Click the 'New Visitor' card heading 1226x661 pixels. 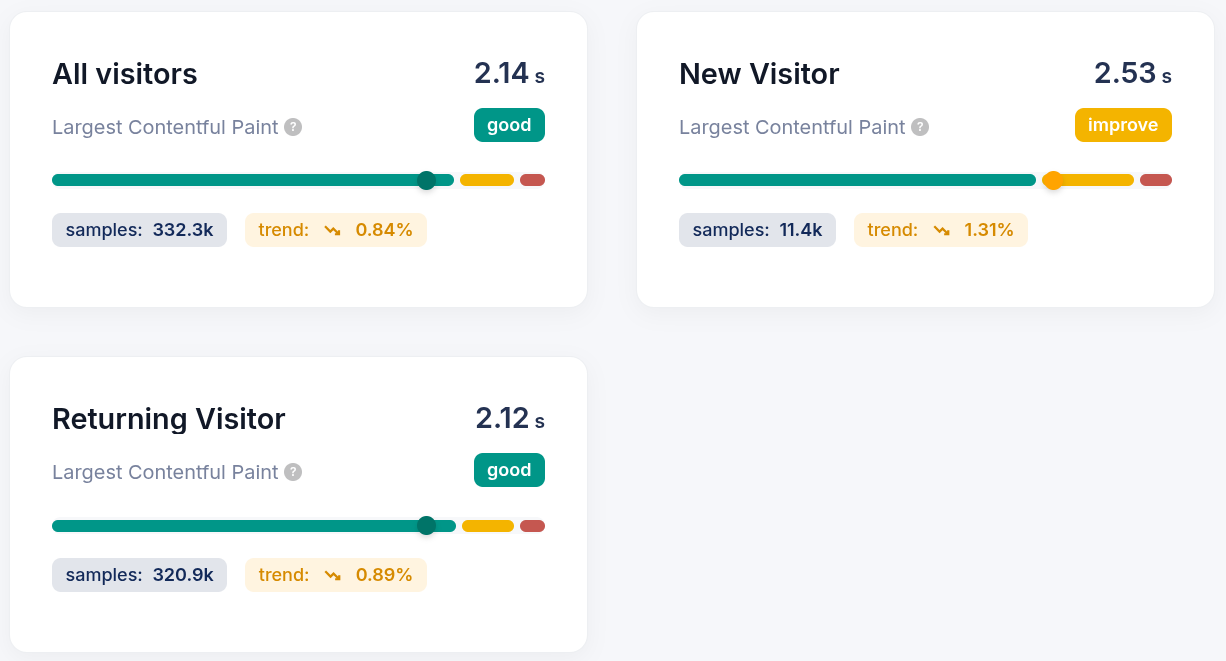(x=759, y=74)
